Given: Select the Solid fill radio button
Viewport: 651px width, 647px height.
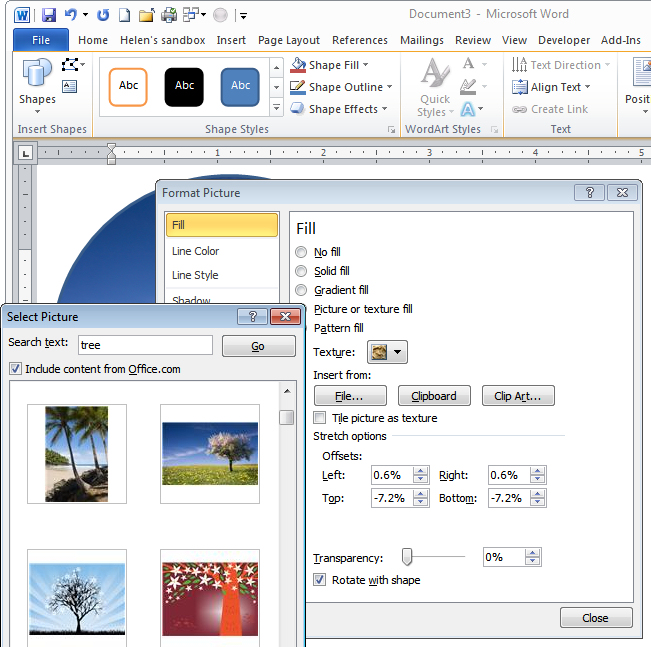Looking at the screenshot, I should (x=301, y=271).
